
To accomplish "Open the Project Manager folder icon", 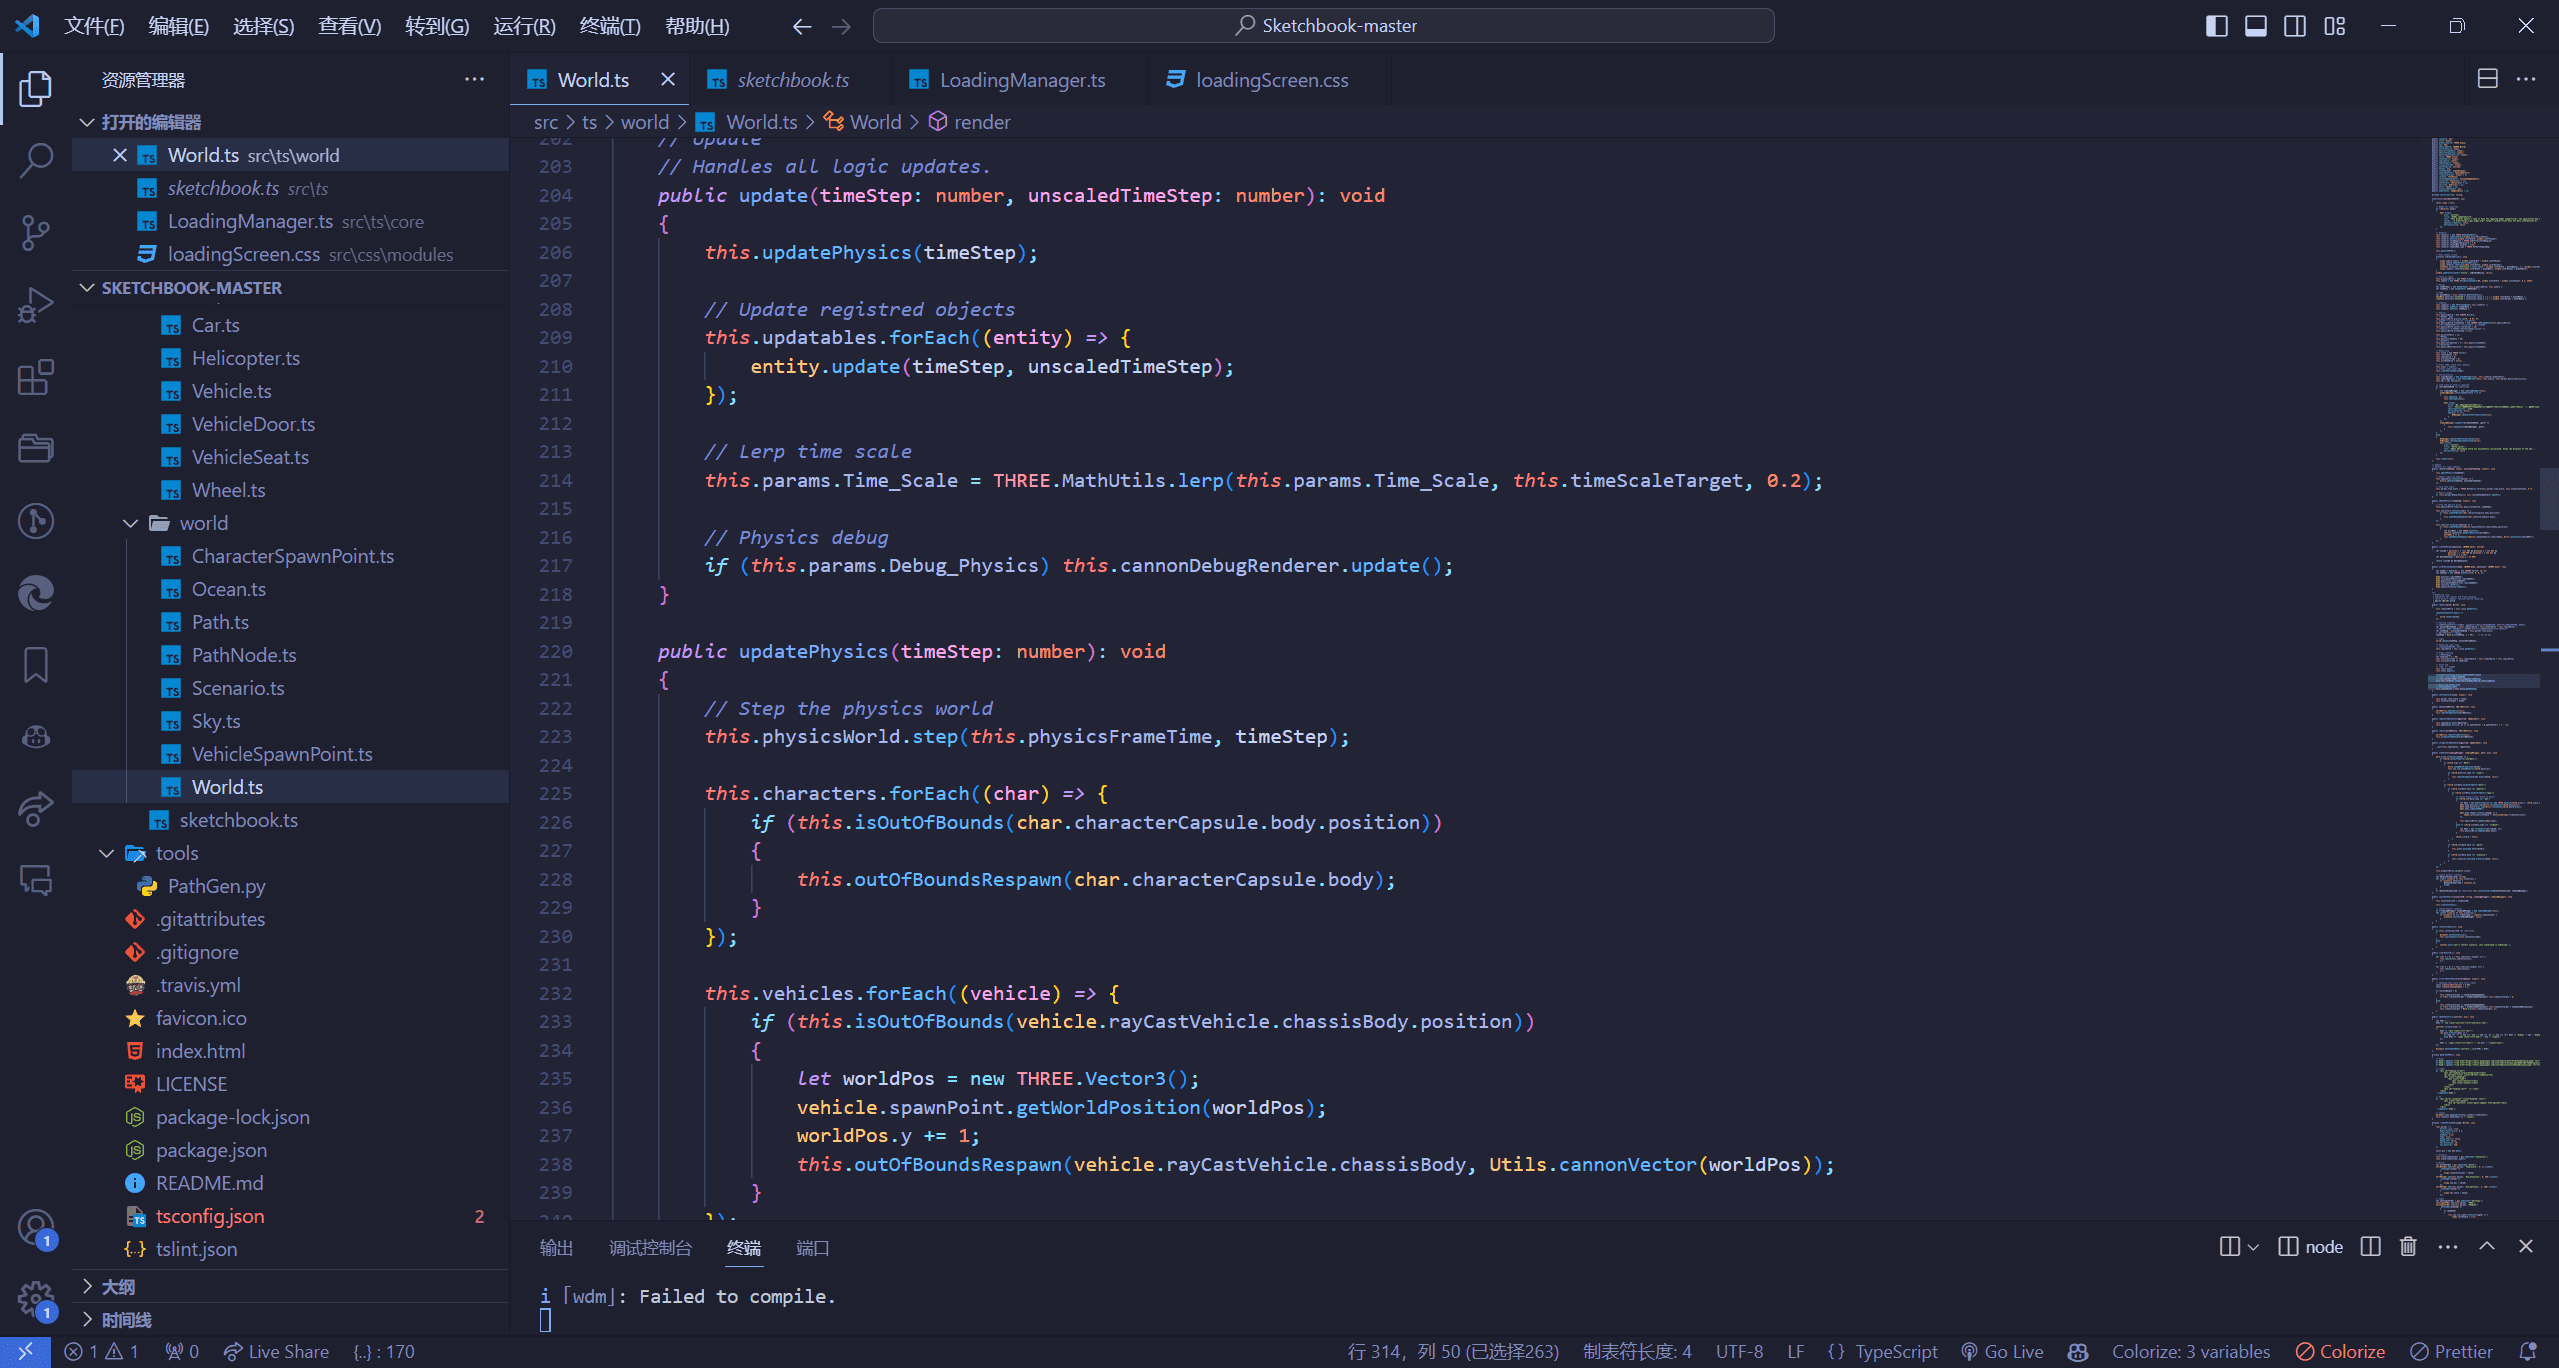I will pyautogui.click(x=36, y=448).
